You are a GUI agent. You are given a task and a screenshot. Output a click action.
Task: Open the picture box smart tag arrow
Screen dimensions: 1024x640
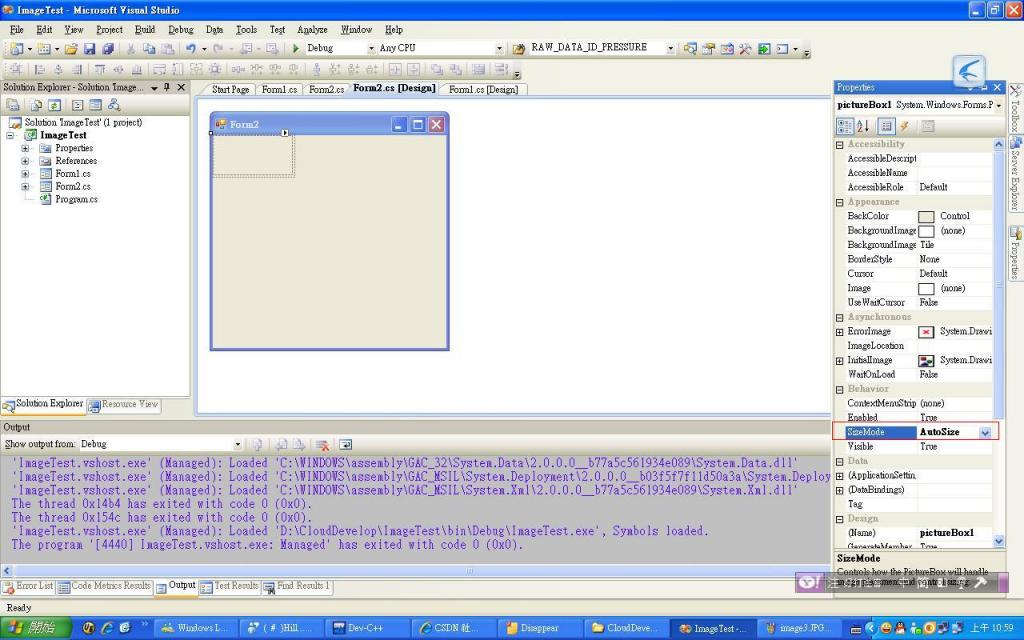(x=285, y=133)
